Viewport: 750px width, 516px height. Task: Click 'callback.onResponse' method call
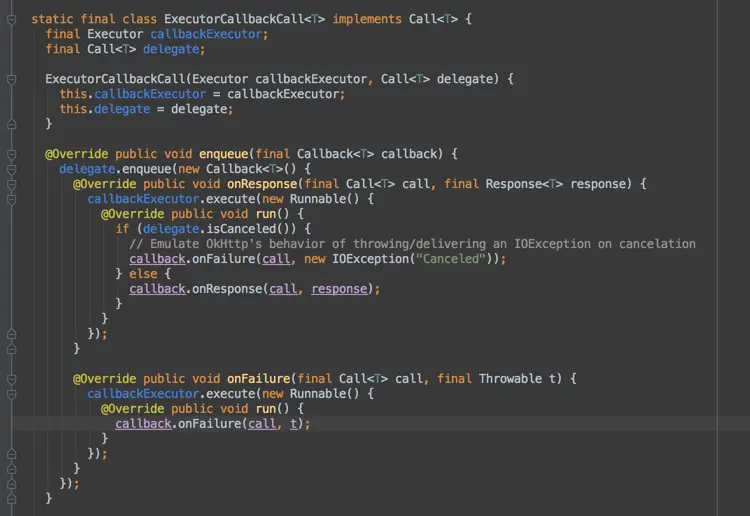click(x=196, y=289)
